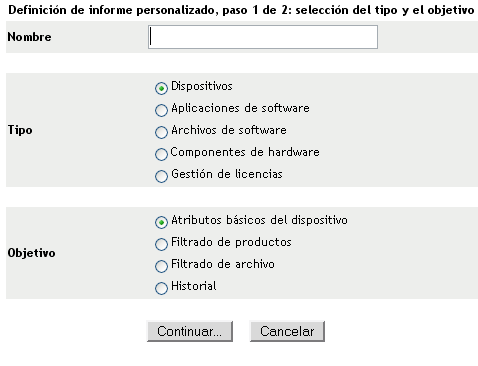Click the Continuar... button
The width and height of the screenshot is (478, 366).
coord(190,331)
